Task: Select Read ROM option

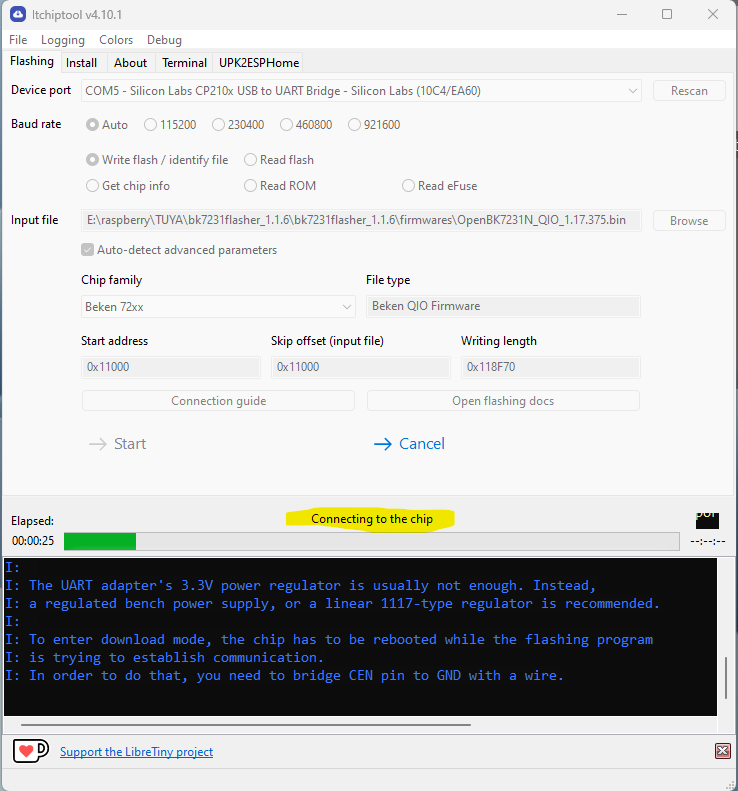Action: coord(280,186)
